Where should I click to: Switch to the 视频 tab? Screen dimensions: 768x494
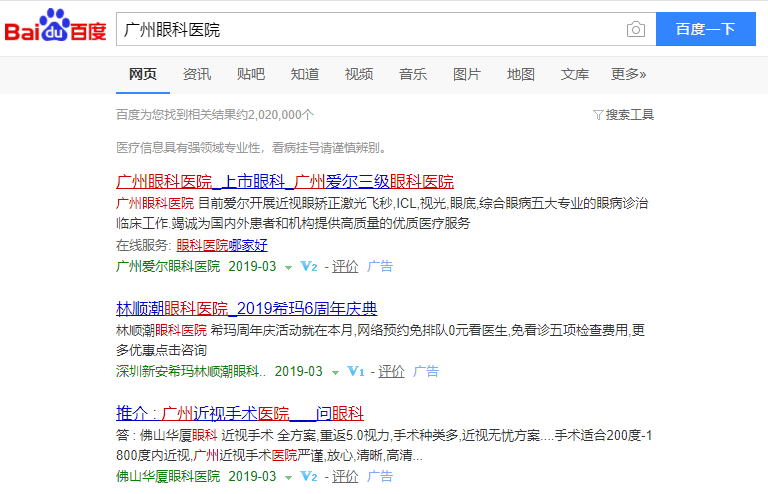click(x=359, y=74)
